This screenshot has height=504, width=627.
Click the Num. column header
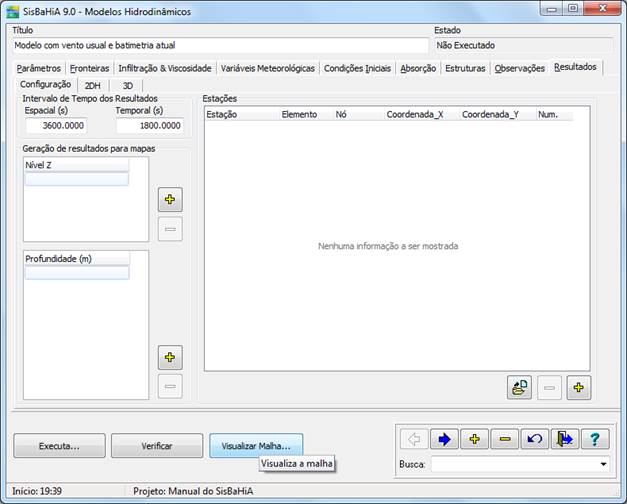554,114
